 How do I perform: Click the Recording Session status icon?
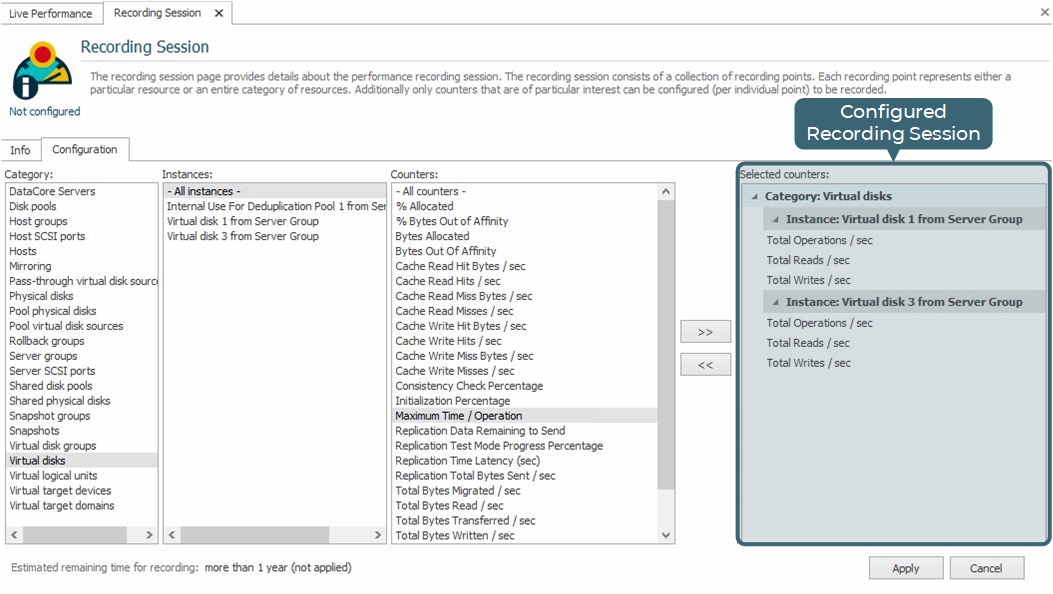click(43, 70)
